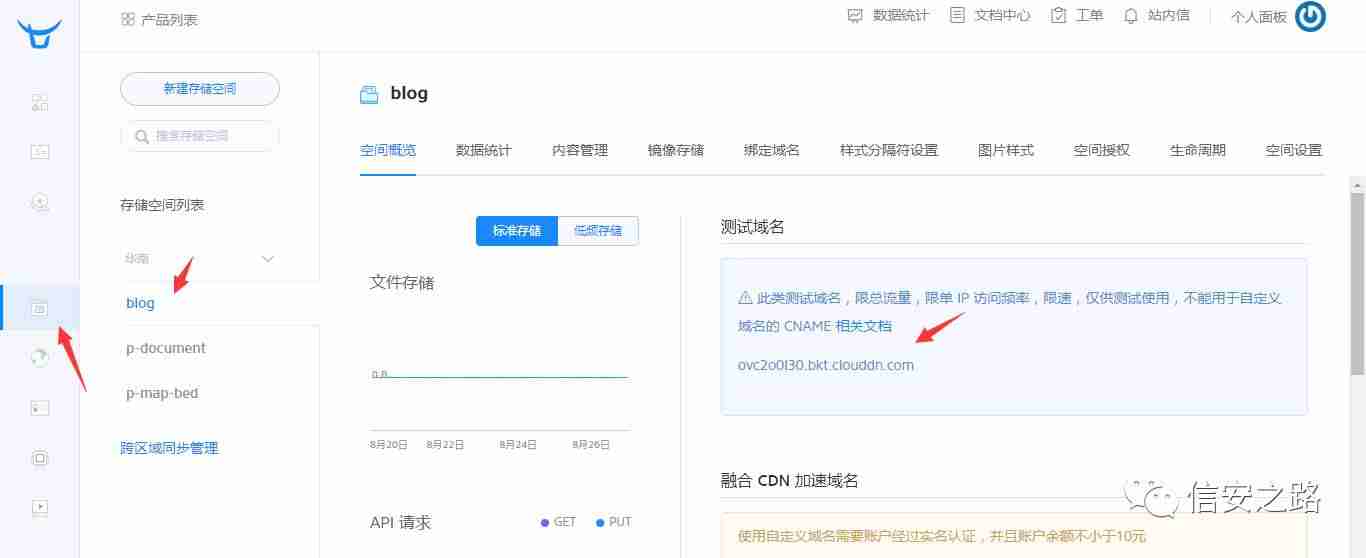Select the sidebar CDN globe icon
The height and width of the screenshot is (558, 1366).
(x=40, y=357)
